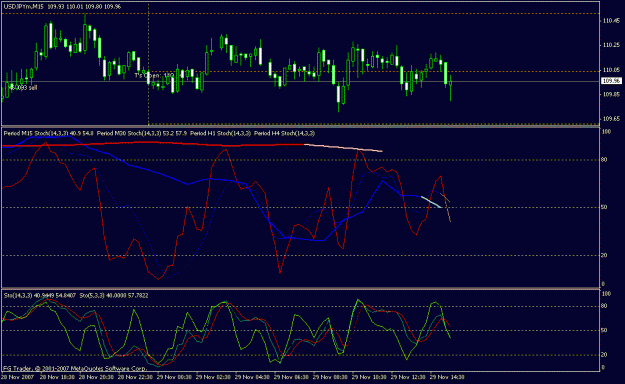Click the 50 level label in middle stochastic panel
The image size is (625, 384).
coord(604,207)
